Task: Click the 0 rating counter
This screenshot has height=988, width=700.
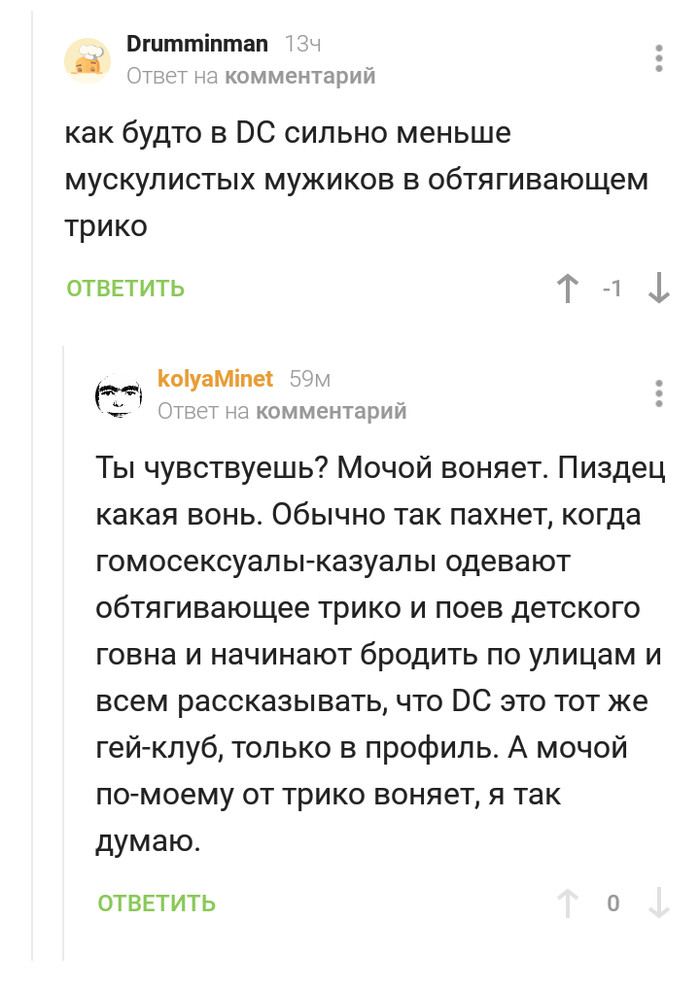Action: coord(613,904)
